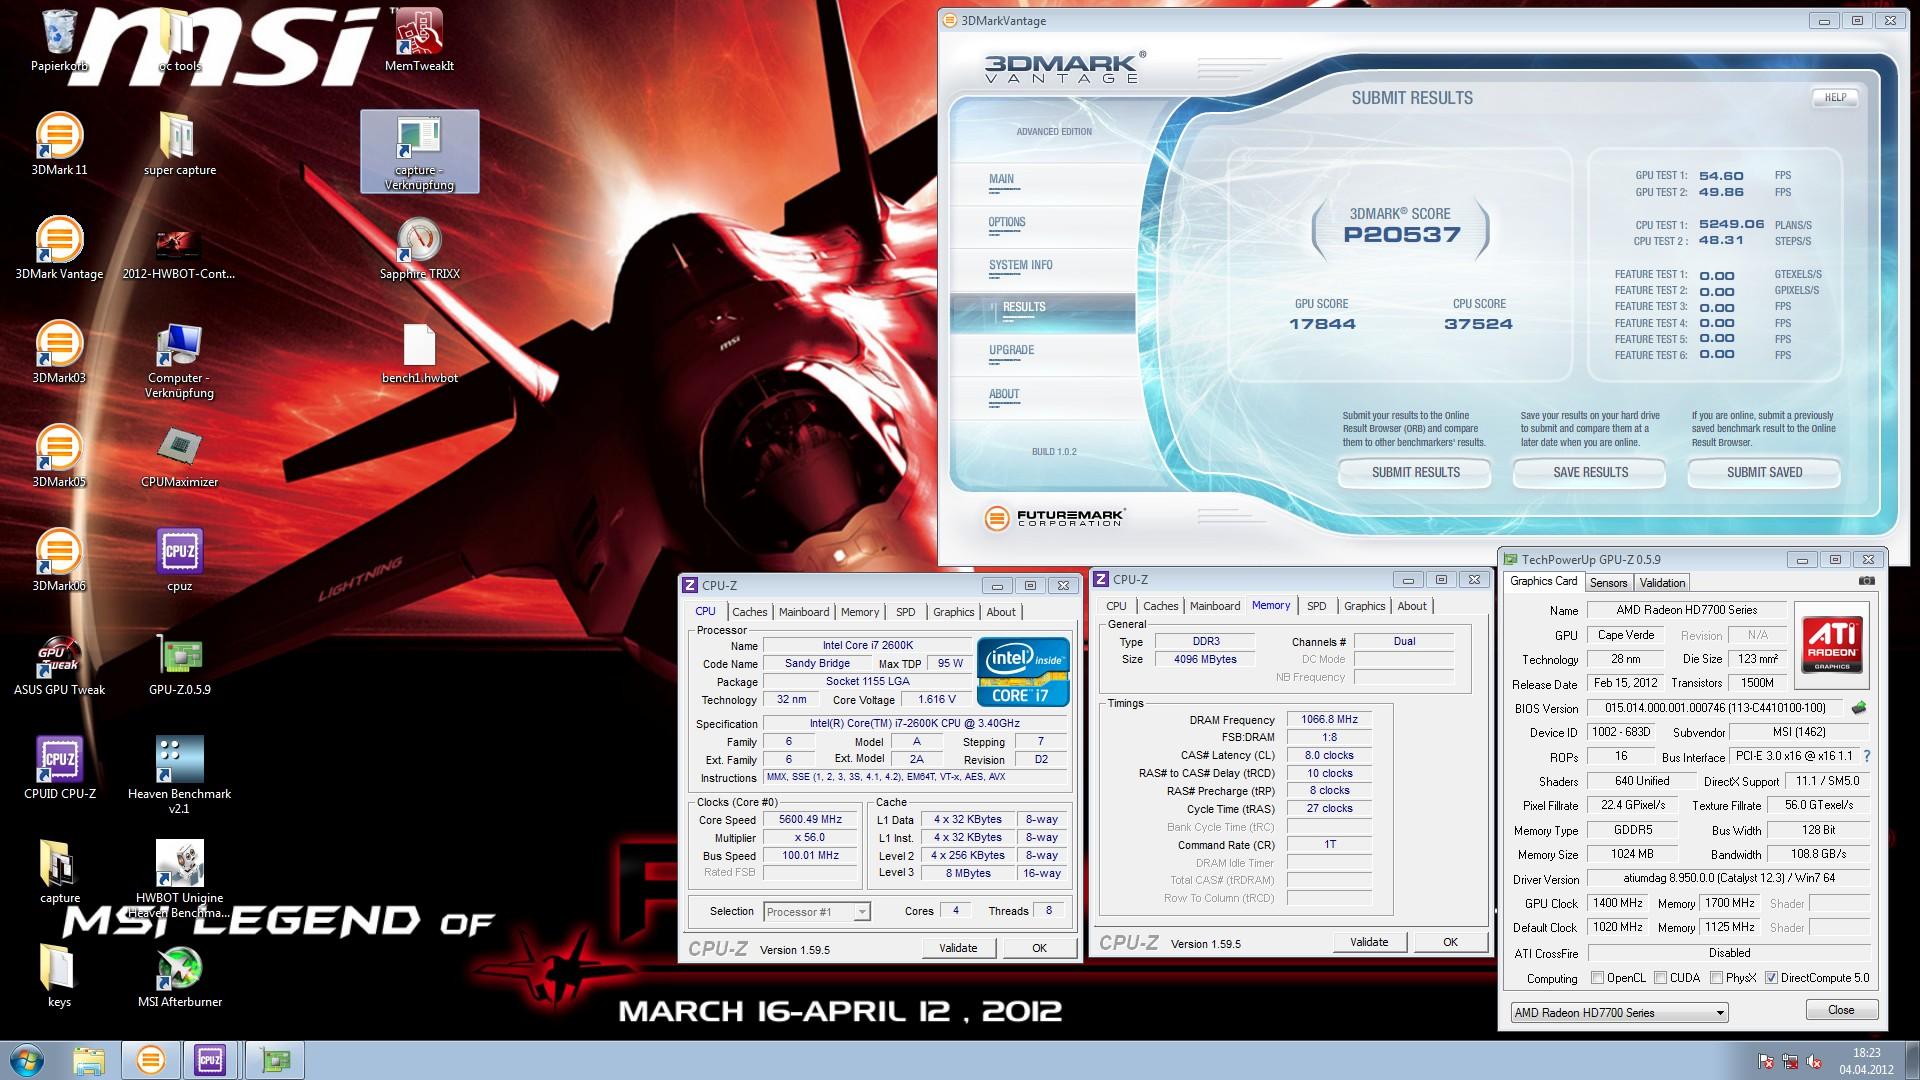1920x1080 pixels.
Task: Open Computer - Verknüpfung shortcut
Action: pos(179,360)
